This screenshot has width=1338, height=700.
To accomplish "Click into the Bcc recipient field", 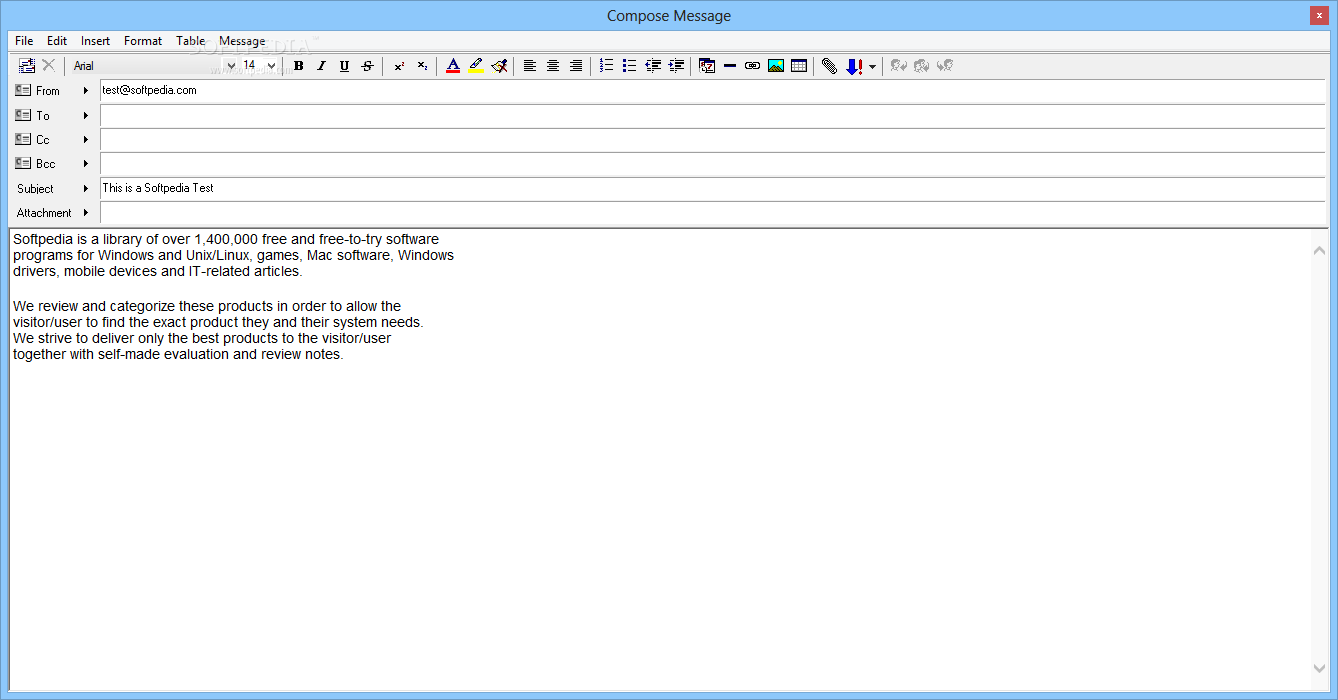I will pyautogui.click(x=712, y=163).
